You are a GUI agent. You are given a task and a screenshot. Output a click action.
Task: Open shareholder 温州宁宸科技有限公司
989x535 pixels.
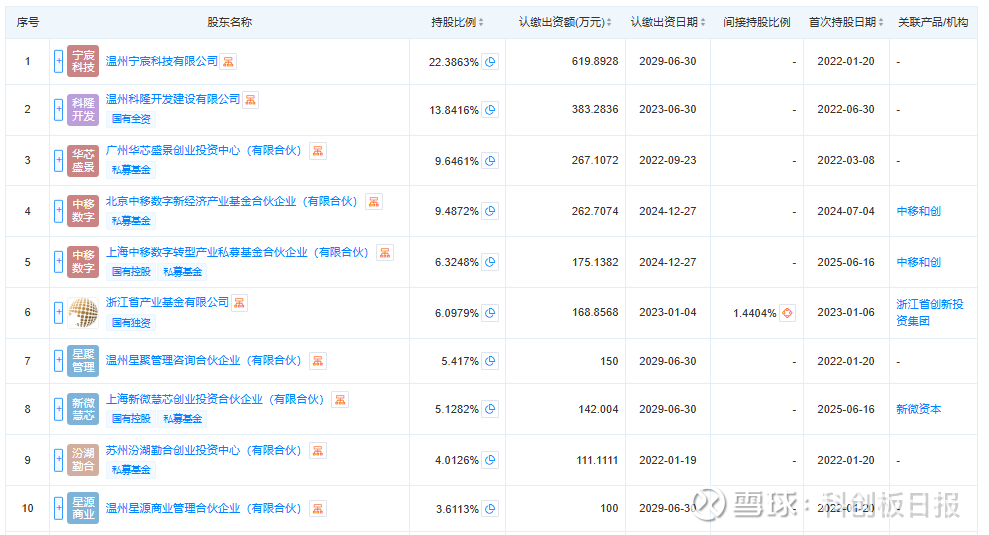(161, 61)
